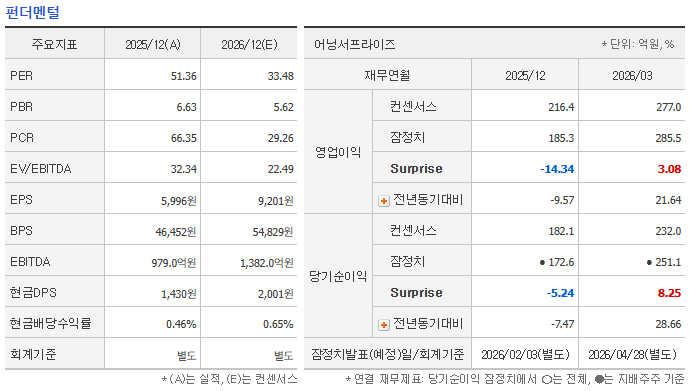This screenshot has height=391, width=690.
Task: Select operating profit YoY 21.64
Action: [668, 200]
